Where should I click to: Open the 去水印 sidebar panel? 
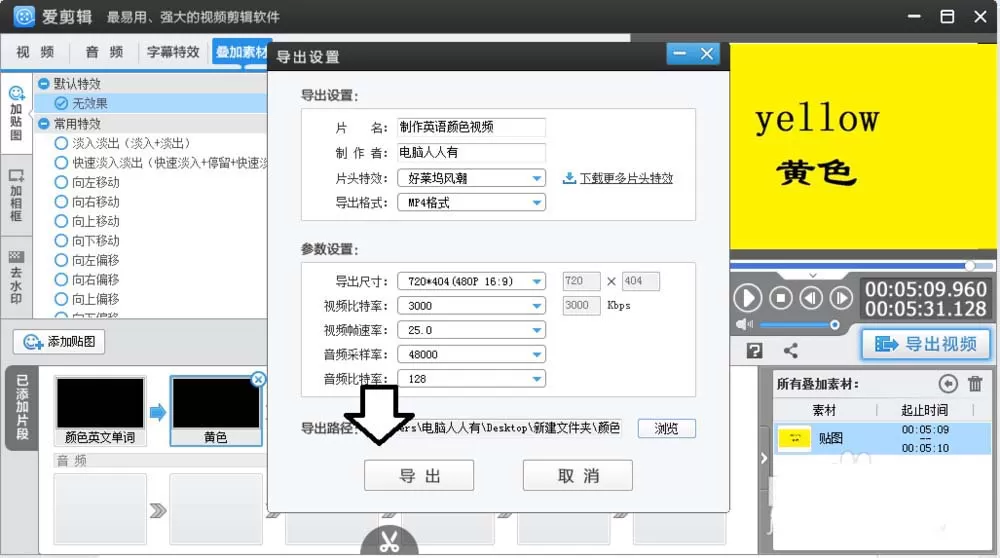tap(16, 277)
